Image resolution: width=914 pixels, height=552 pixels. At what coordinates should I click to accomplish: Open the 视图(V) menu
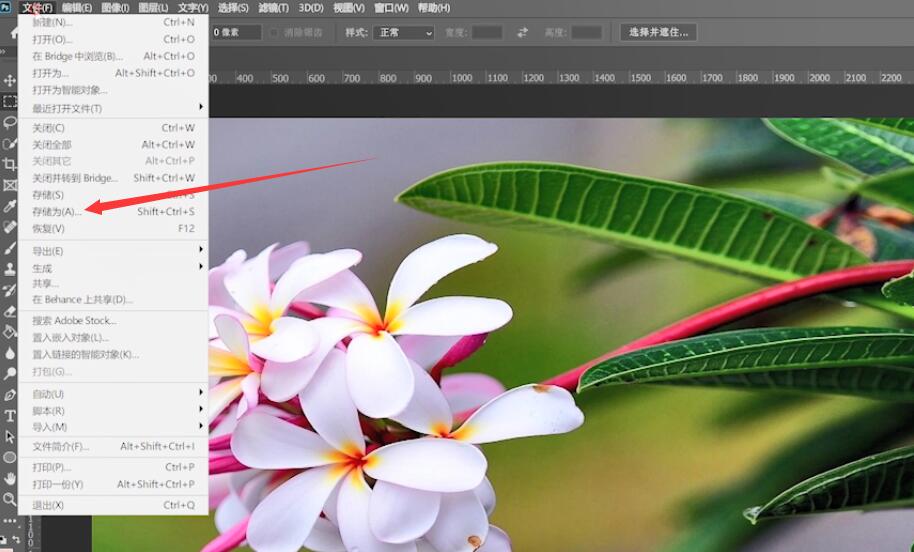[x=349, y=8]
